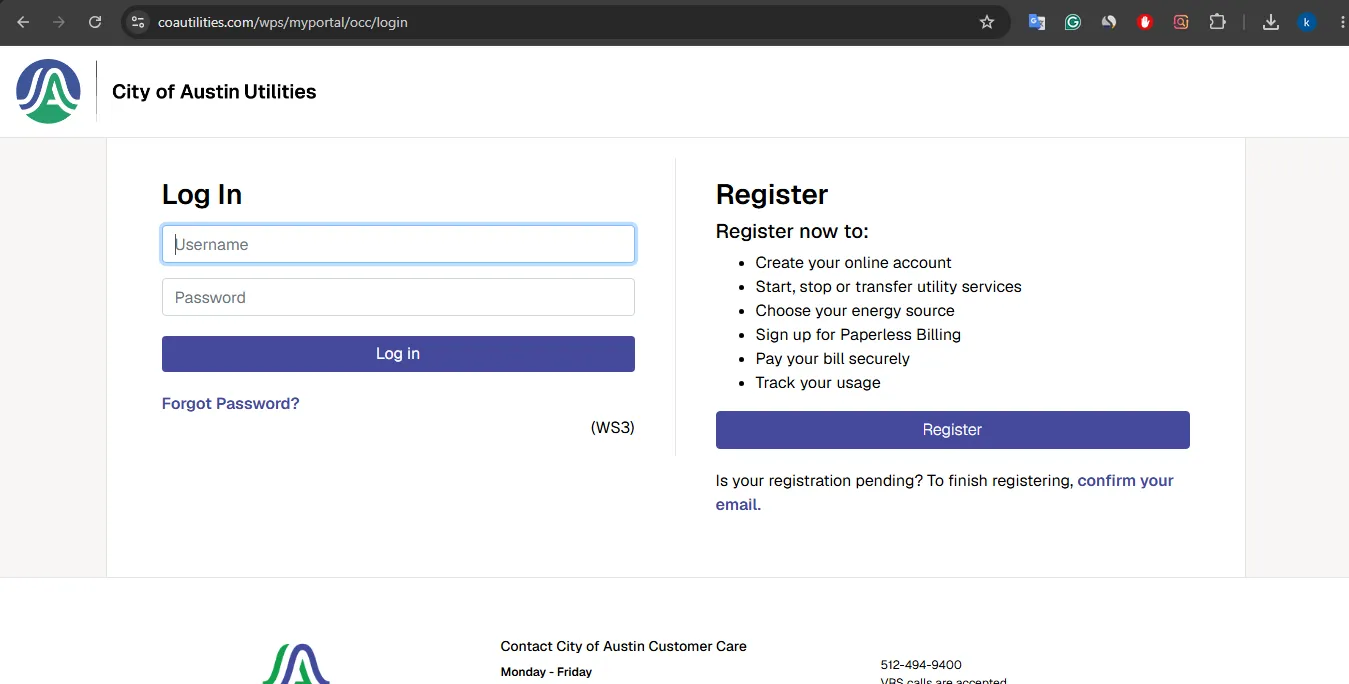The image size is (1349, 684).
Task: Click the browser back arrow
Action: click(x=23, y=22)
